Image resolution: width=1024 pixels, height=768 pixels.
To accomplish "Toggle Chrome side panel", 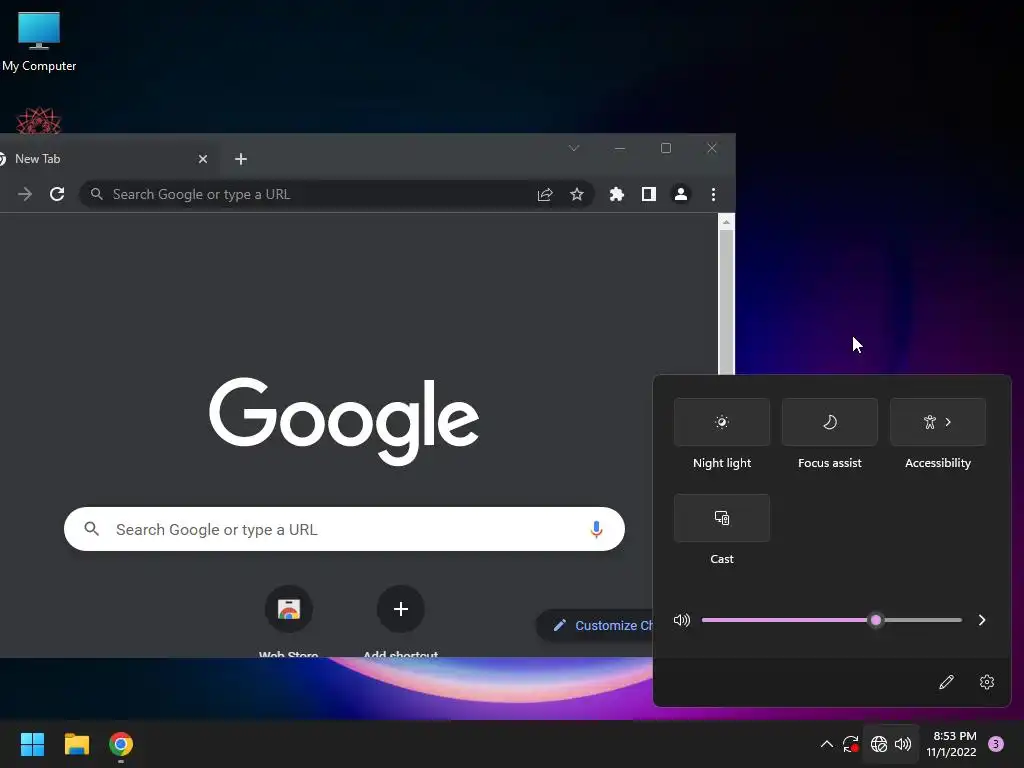I will (x=648, y=194).
